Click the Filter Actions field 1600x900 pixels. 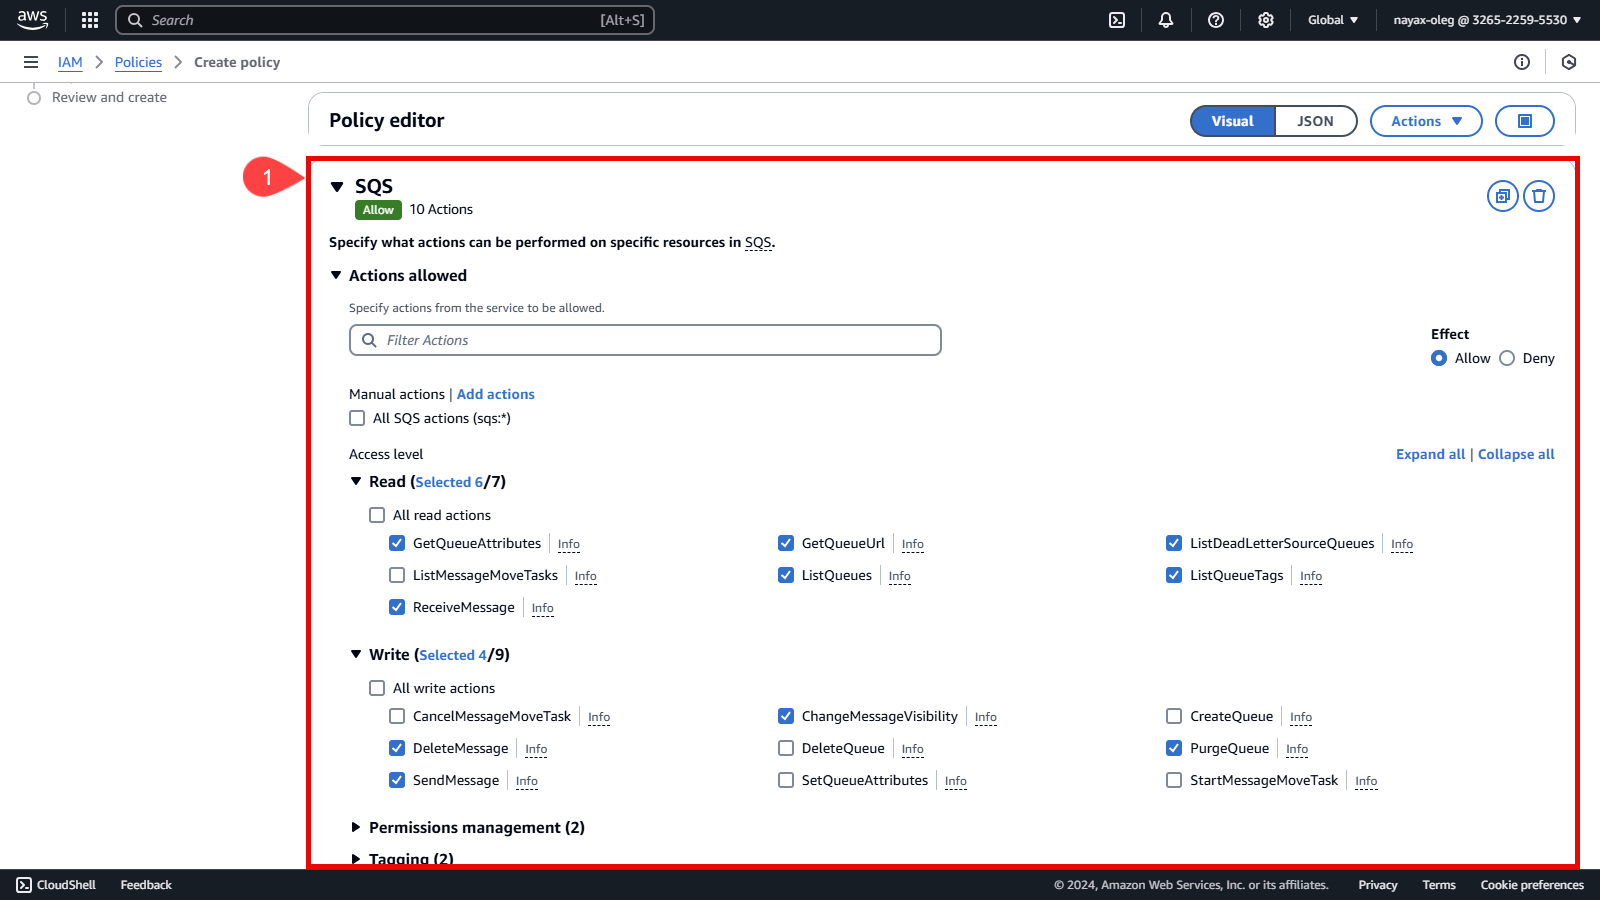(645, 340)
